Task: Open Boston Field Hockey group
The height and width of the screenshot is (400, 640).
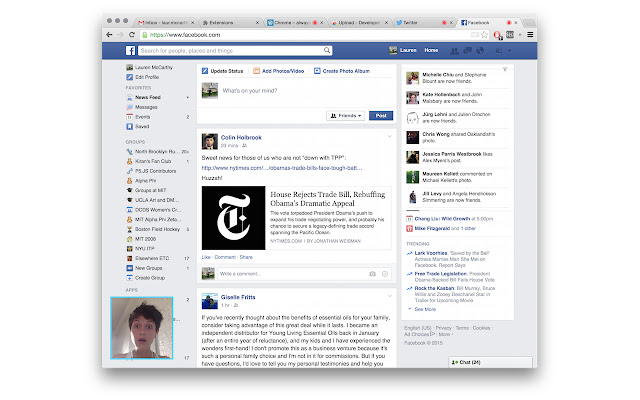Action: (x=157, y=229)
